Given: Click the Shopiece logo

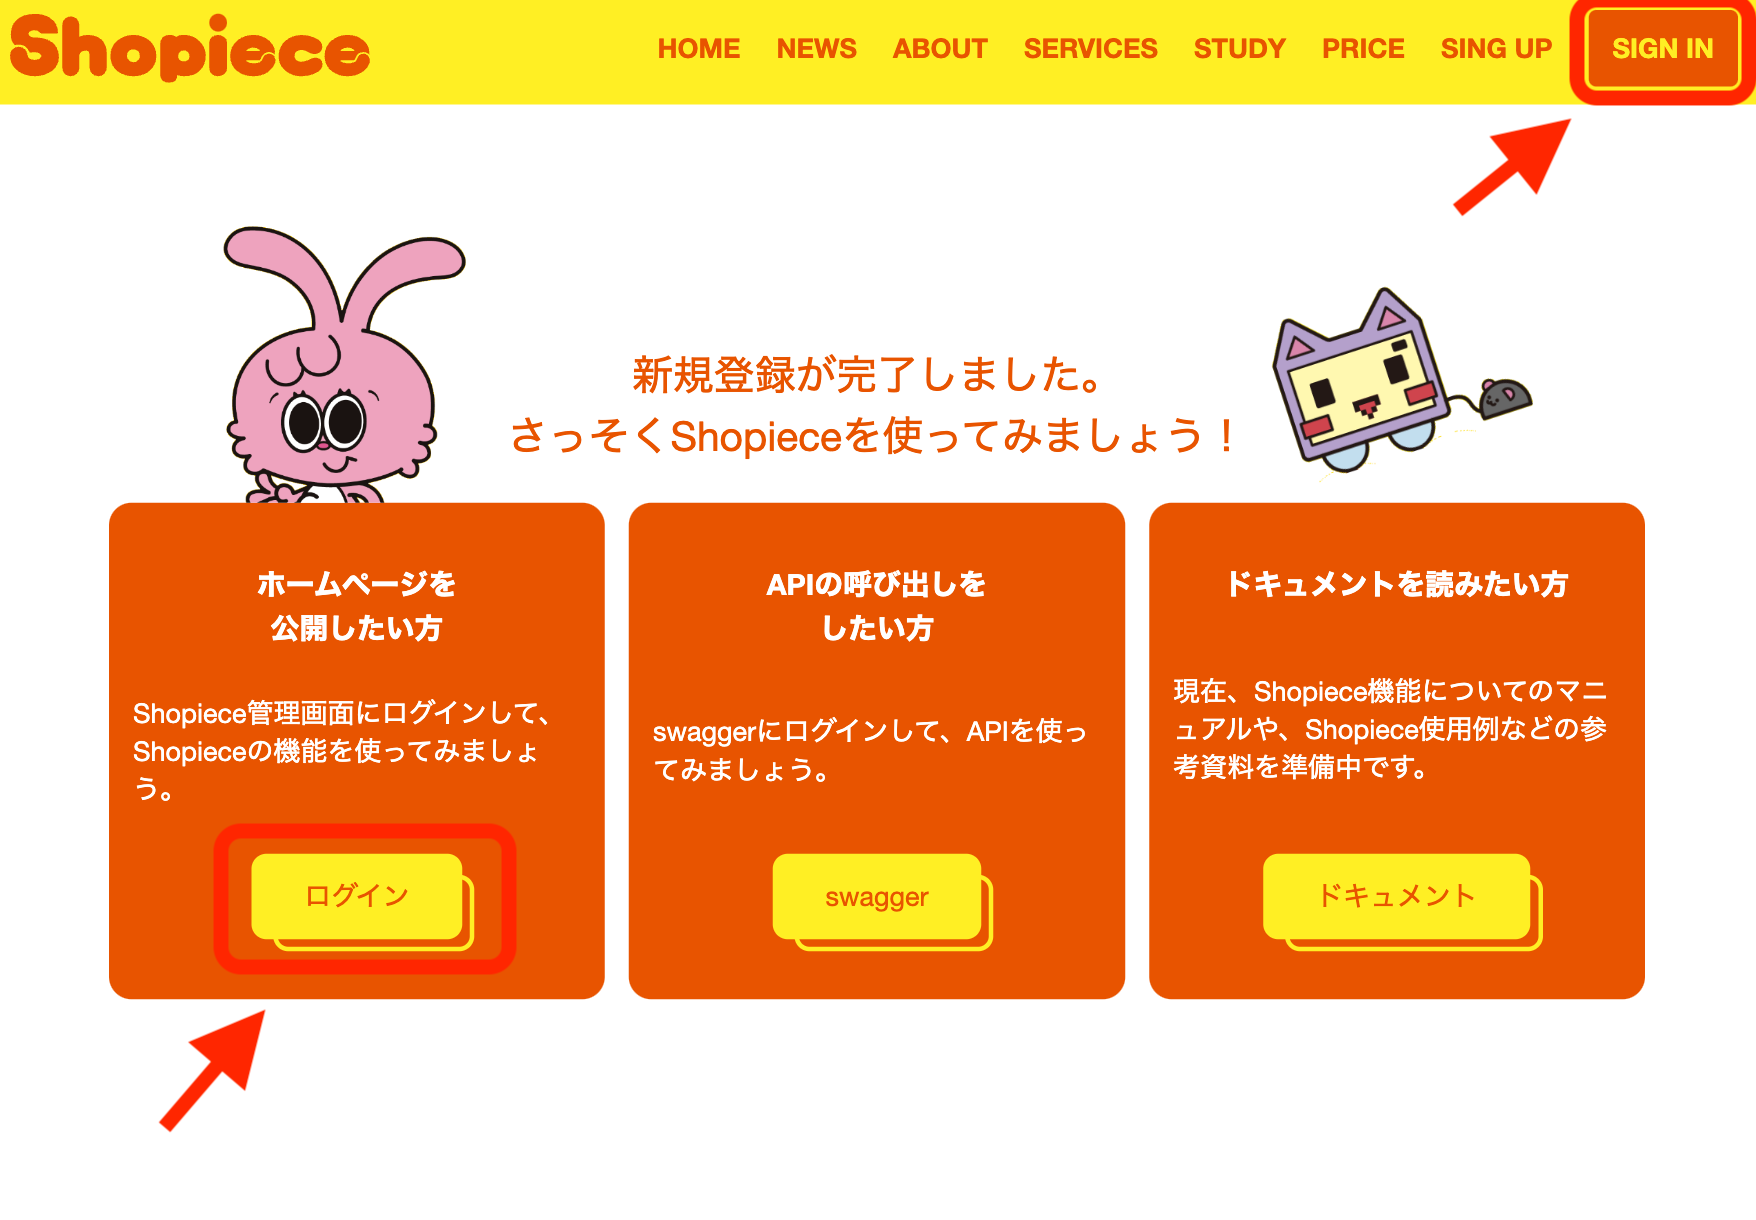Looking at the screenshot, I should click(x=190, y=48).
